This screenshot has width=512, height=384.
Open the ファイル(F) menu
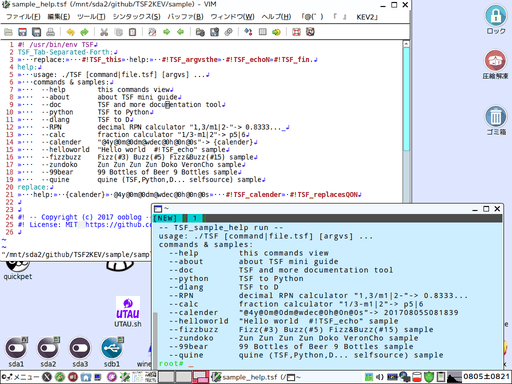pyautogui.click(x=23, y=17)
